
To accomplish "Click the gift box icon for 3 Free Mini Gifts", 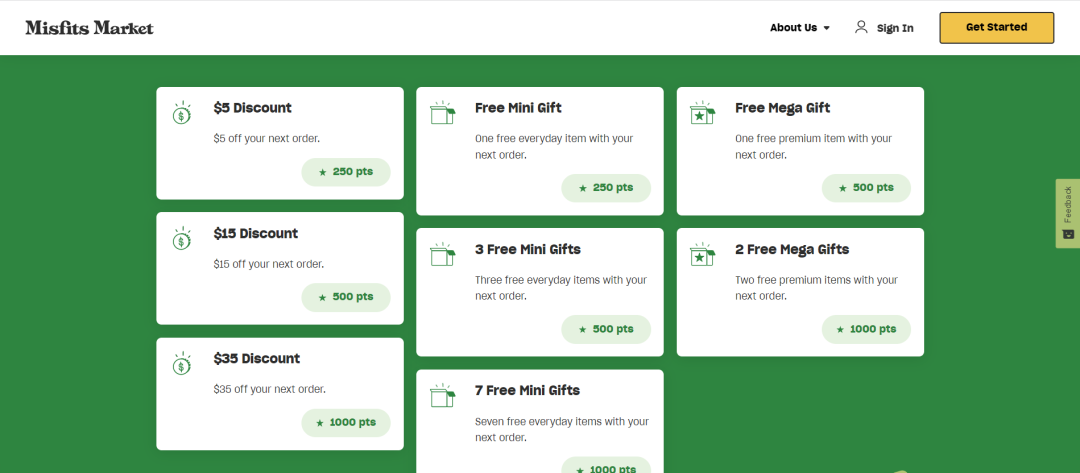I will [442, 254].
